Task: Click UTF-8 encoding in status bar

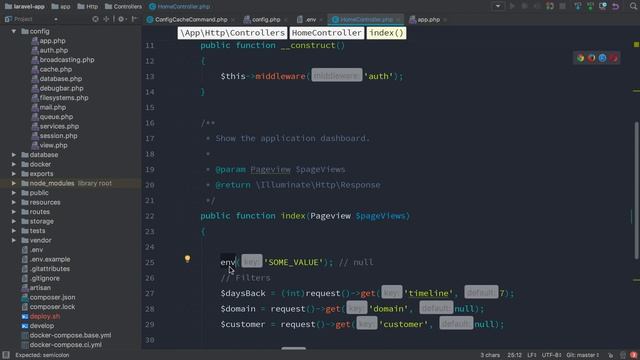Action: click(x=551, y=355)
